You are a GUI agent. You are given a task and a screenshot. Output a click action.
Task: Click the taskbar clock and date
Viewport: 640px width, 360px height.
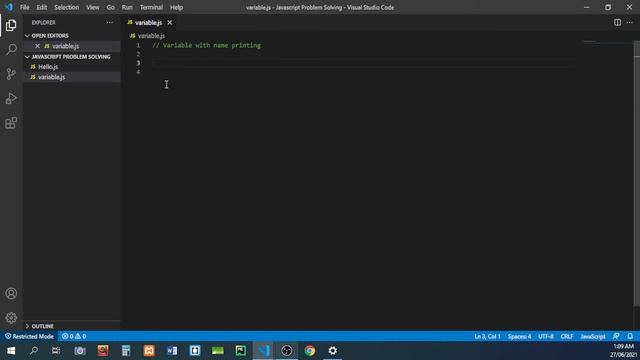pyautogui.click(x=623, y=351)
